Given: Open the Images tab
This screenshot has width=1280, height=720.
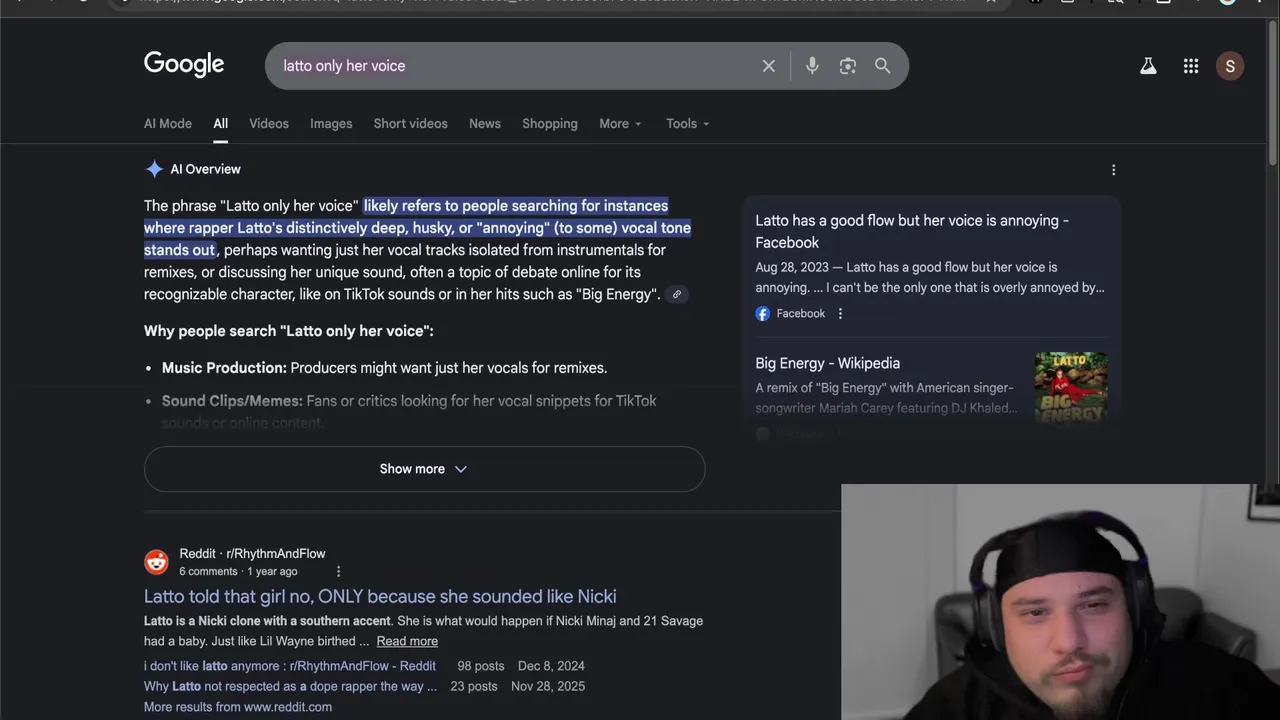Looking at the screenshot, I should pos(331,124).
